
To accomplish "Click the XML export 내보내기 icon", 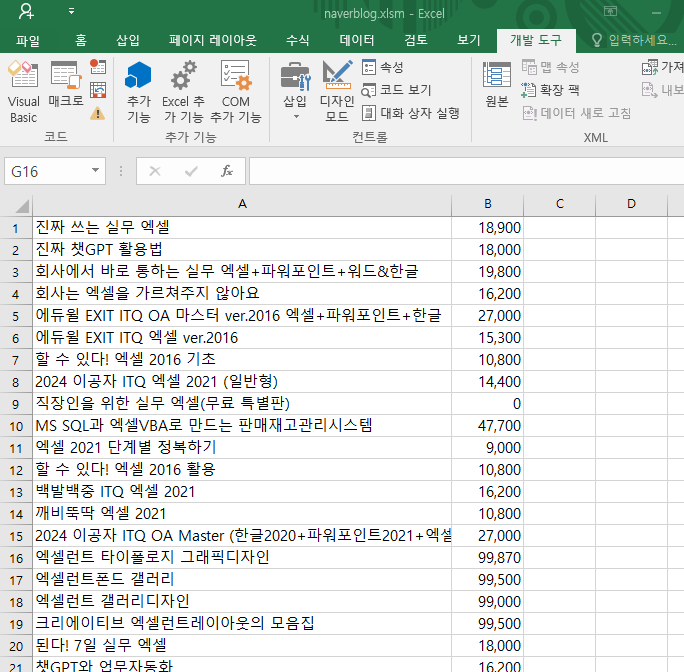I will (650, 90).
